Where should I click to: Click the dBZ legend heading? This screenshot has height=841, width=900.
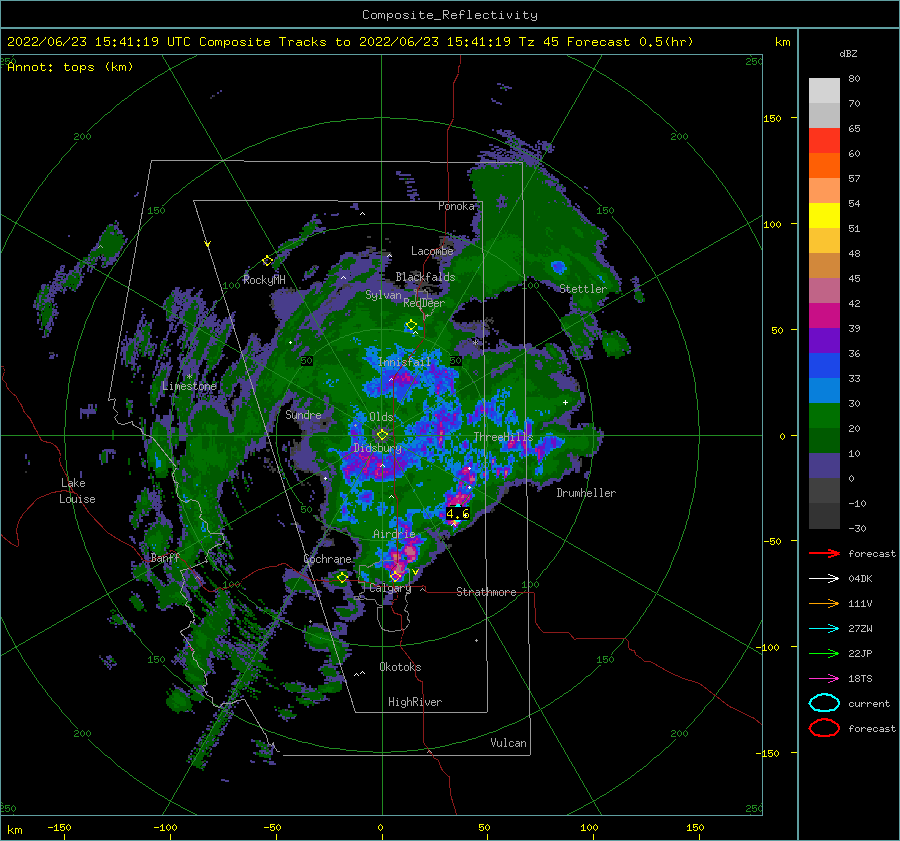coord(848,53)
